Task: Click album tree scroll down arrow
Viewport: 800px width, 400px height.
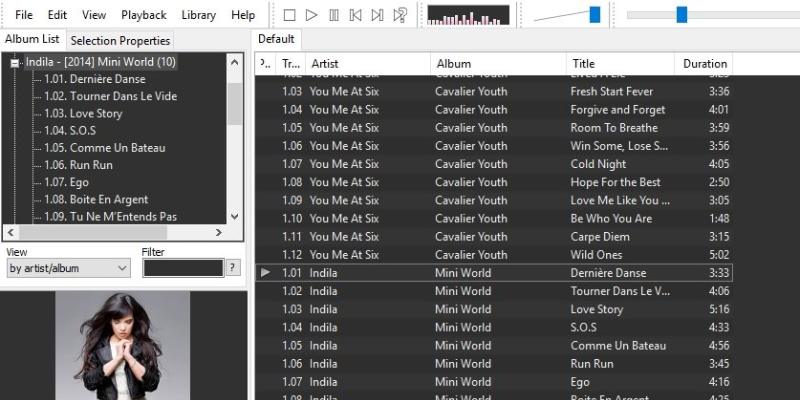Action: (235, 216)
